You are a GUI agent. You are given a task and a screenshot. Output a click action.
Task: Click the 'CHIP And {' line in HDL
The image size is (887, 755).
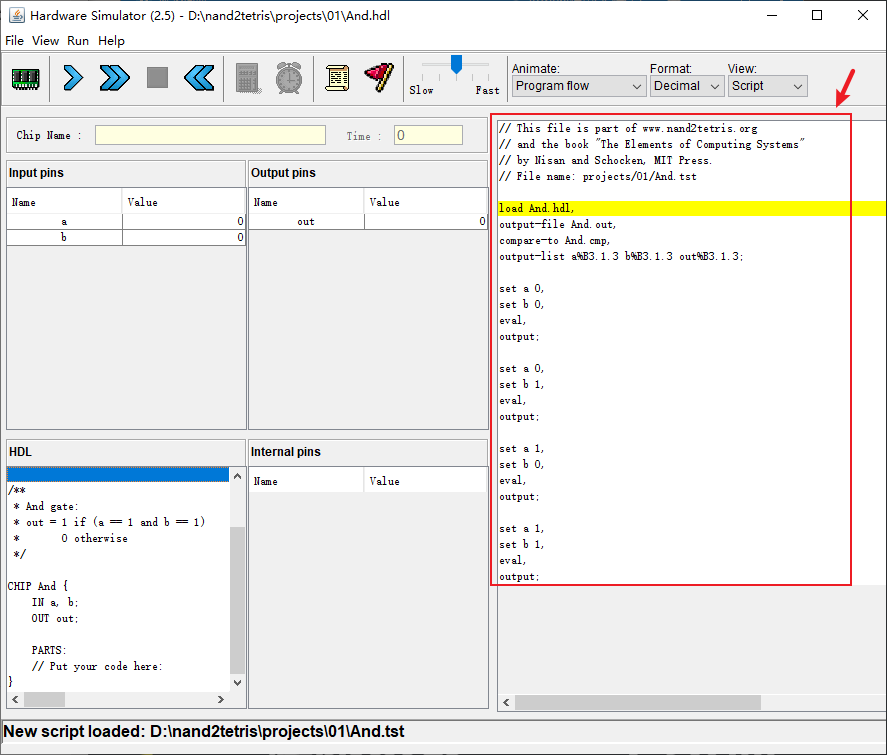click(x=38, y=586)
